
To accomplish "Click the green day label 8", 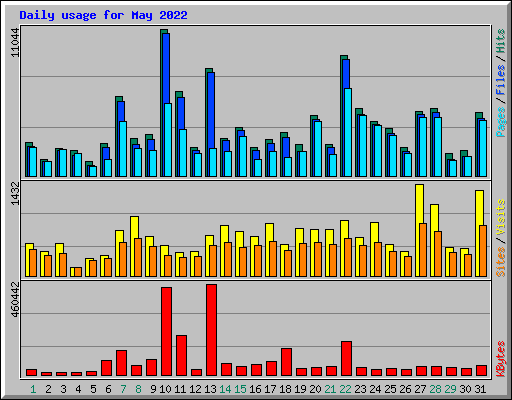I will click(x=138, y=389).
